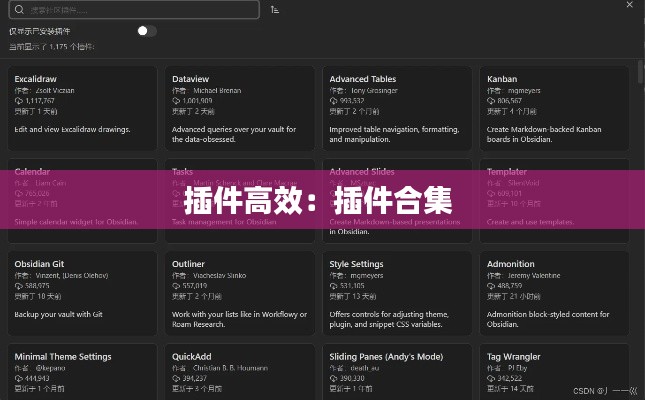Open the Minimal Theme Settings plugin card
The width and height of the screenshot is (645, 400).
click(82, 372)
